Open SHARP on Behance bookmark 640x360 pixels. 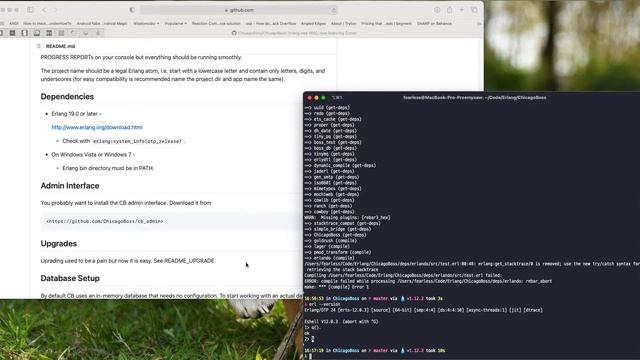tap(434, 24)
